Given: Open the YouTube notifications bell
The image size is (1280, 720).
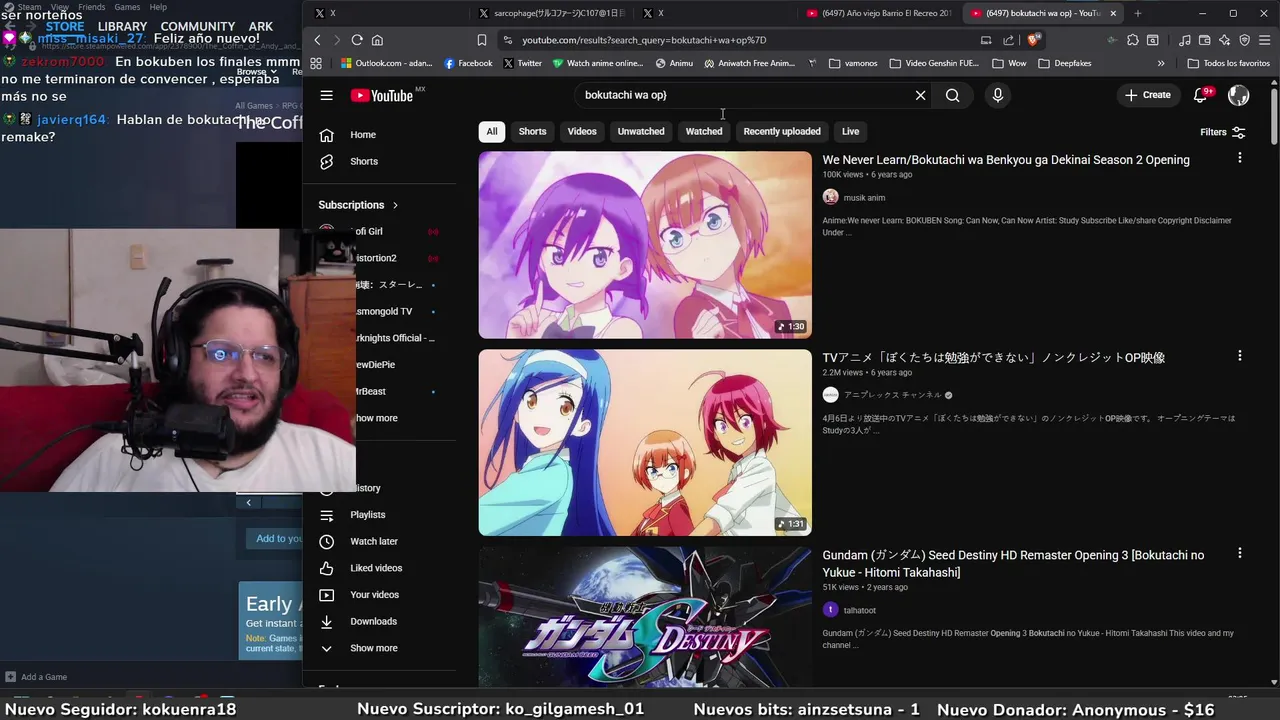Looking at the screenshot, I should [x=1201, y=95].
